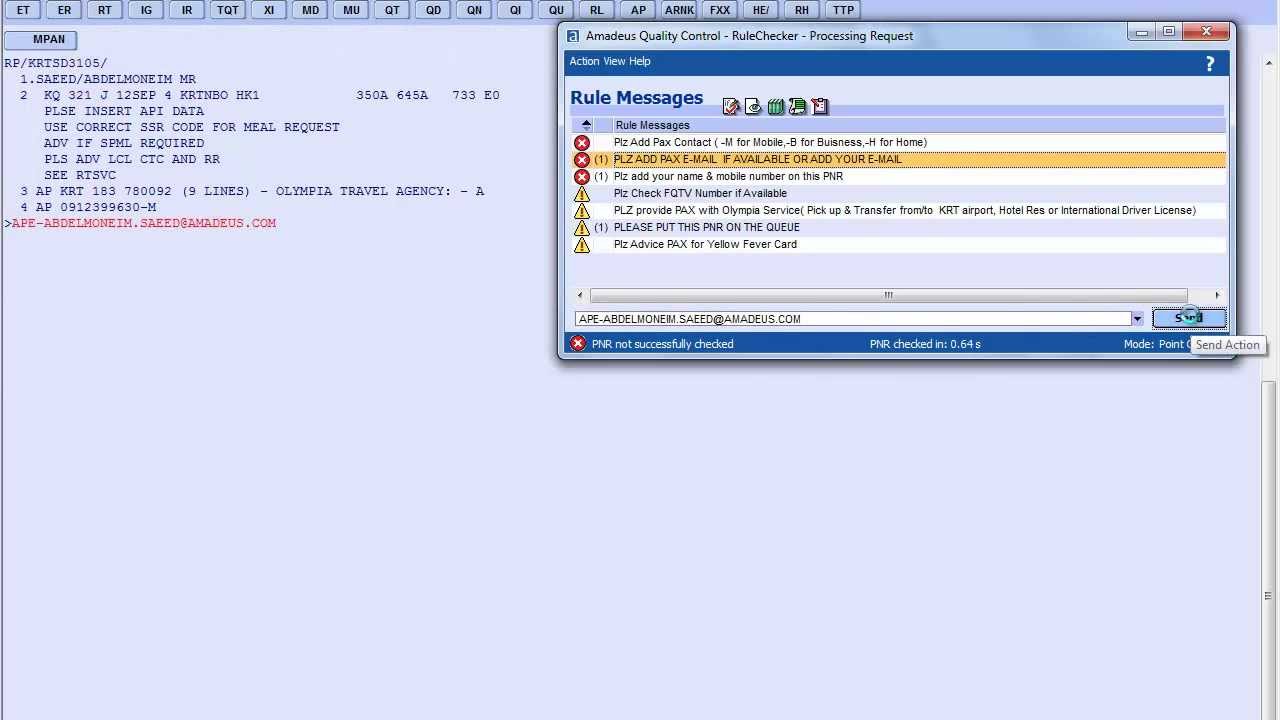This screenshot has height=720, width=1280.
Task: Click the left arrow of rule list horizontal scrollbar
Action: tap(580, 295)
